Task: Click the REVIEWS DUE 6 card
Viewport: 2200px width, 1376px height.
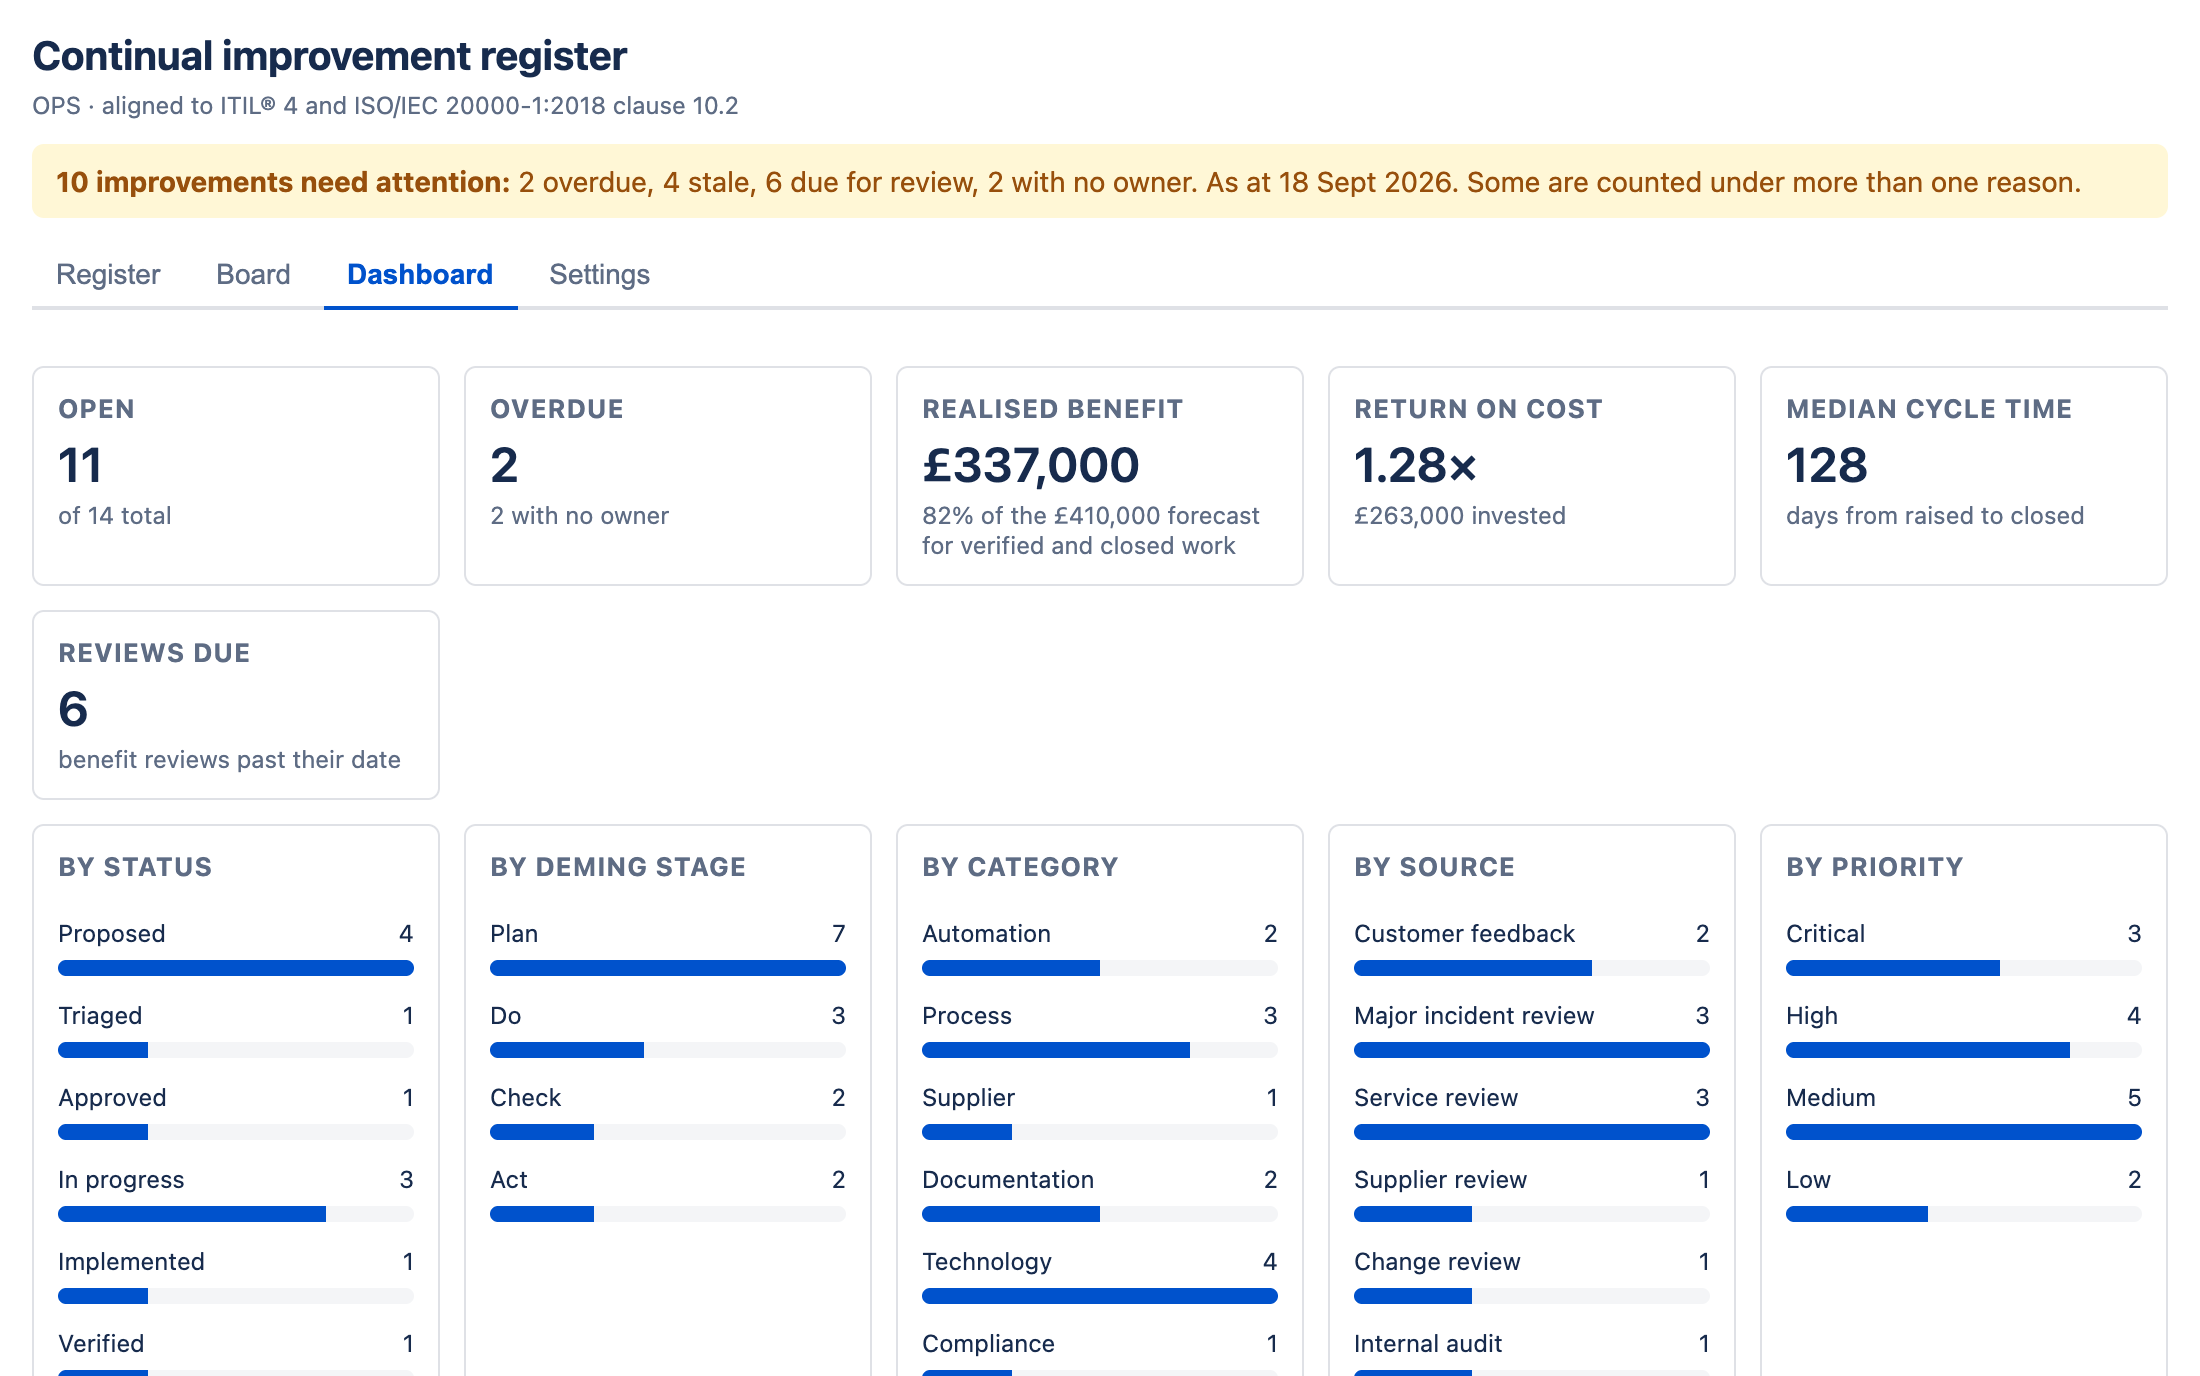Action: tap(236, 705)
